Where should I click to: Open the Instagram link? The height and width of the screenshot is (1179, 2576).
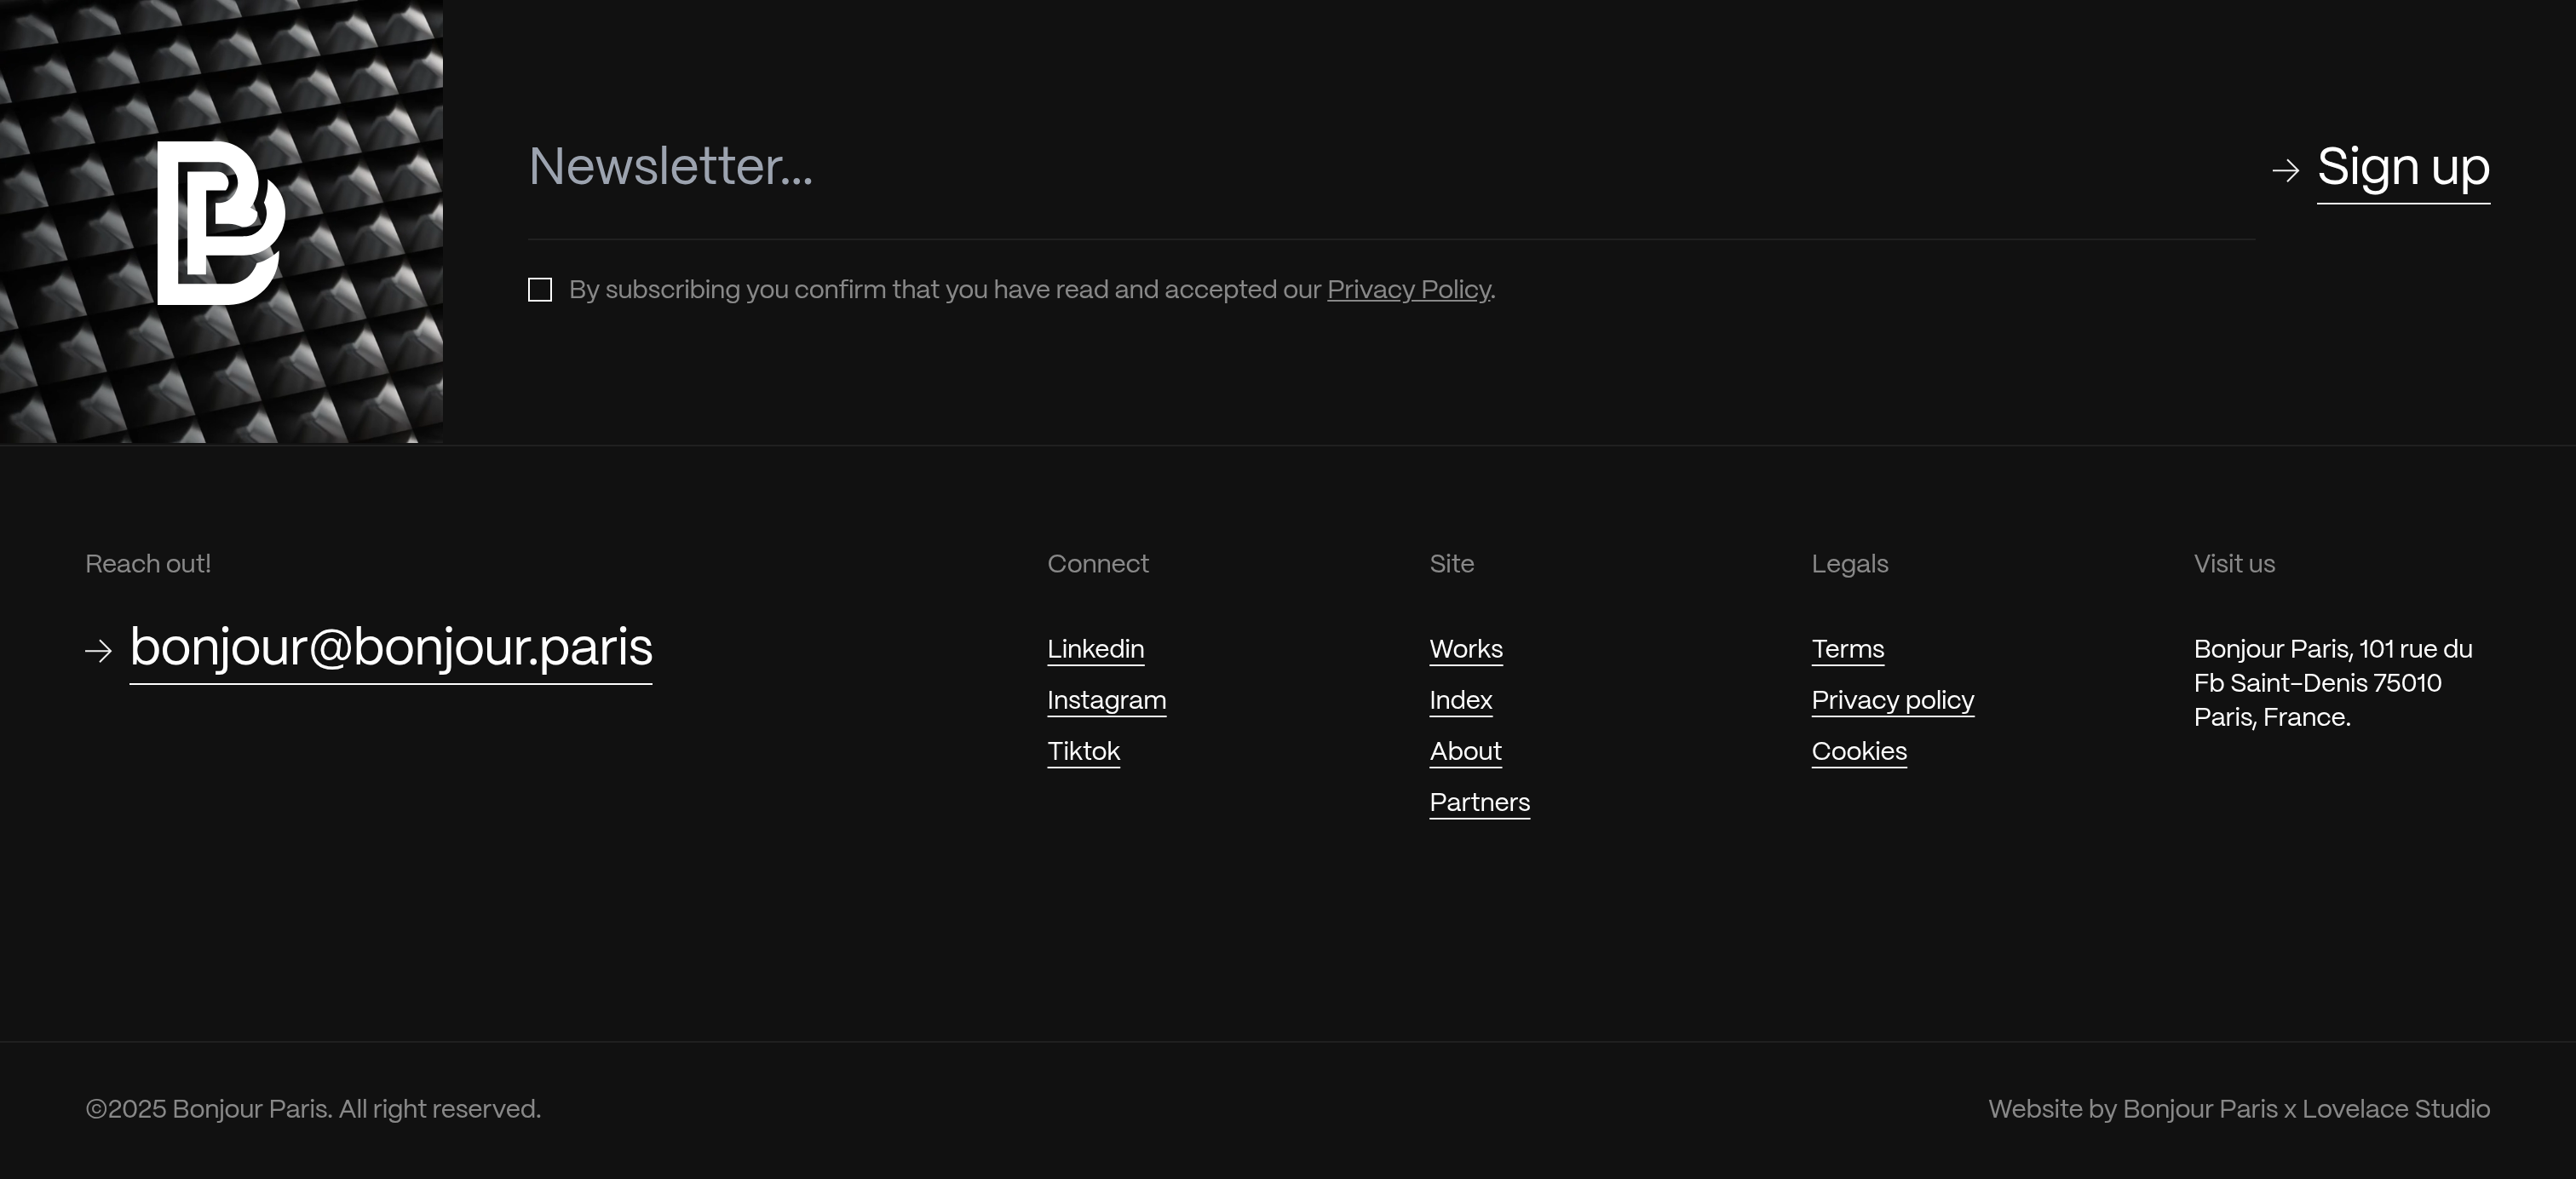[x=1107, y=700]
